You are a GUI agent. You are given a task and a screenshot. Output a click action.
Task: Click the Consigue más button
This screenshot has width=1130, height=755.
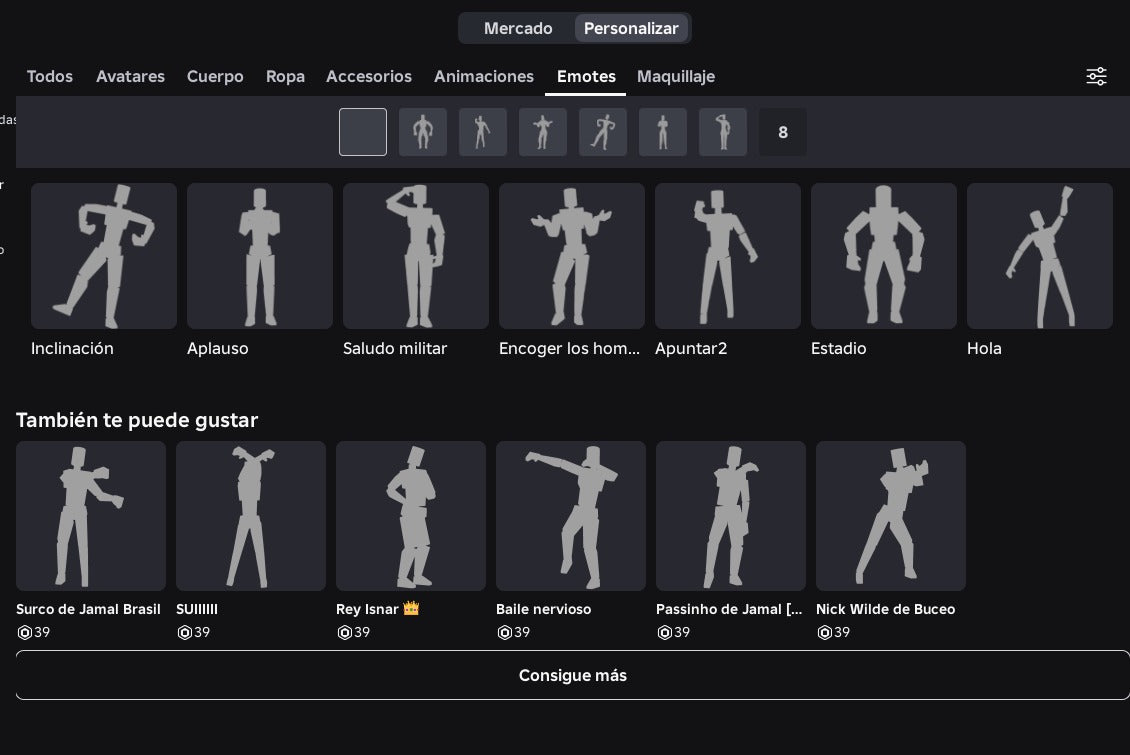573,675
